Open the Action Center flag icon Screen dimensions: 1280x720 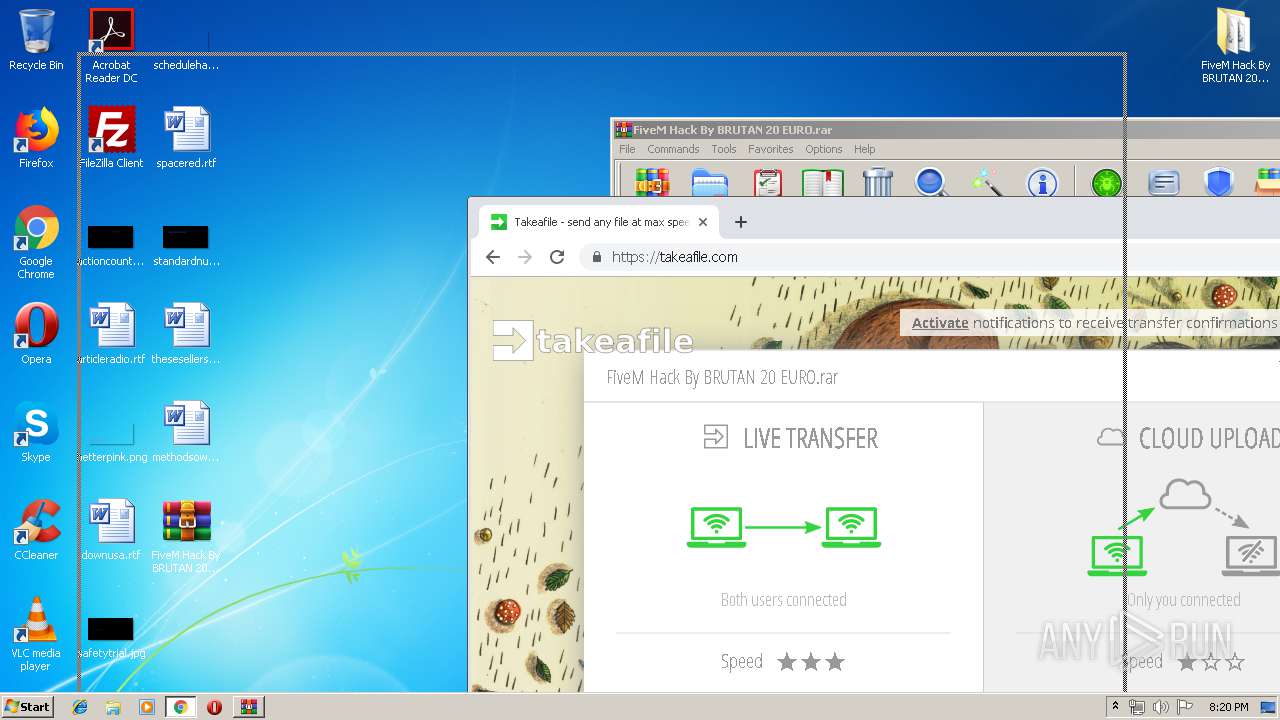(1185, 707)
